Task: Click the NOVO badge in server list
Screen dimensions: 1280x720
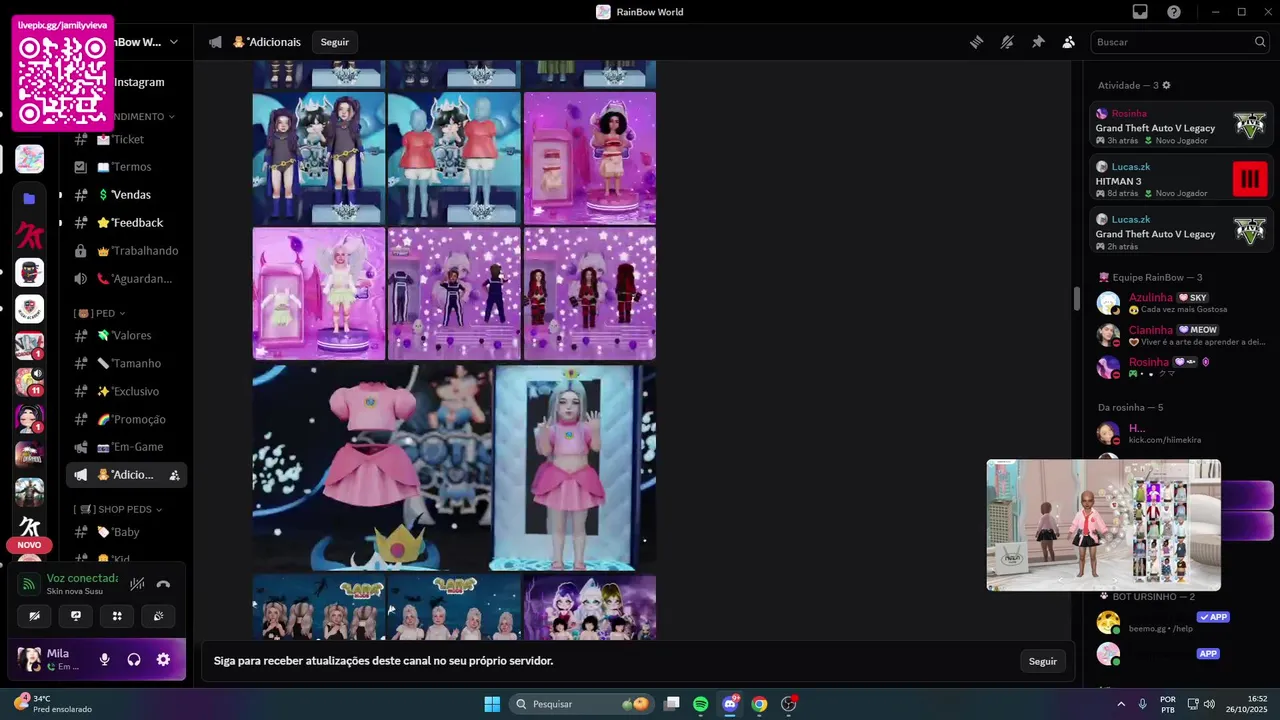Action: tap(29, 545)
